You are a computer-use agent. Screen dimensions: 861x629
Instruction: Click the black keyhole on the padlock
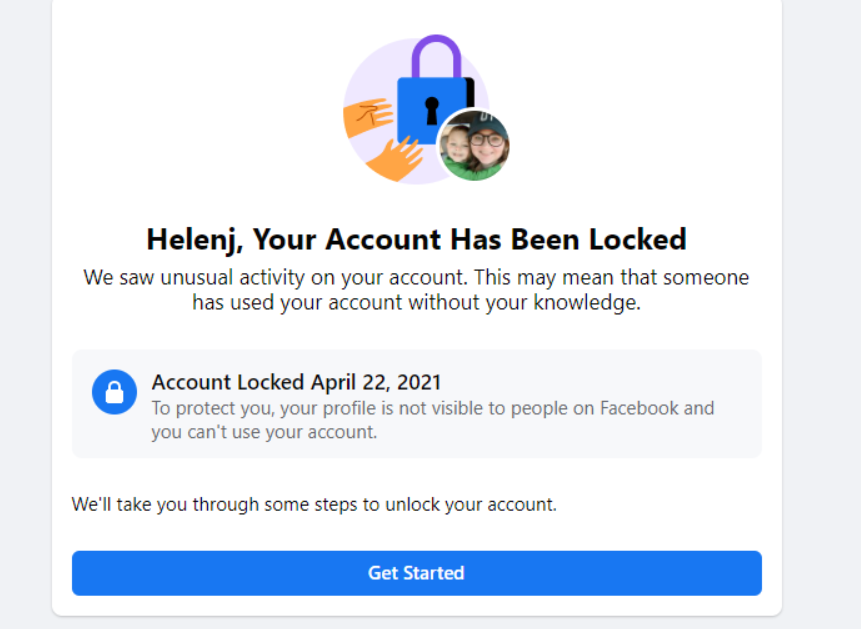[431, 109]
